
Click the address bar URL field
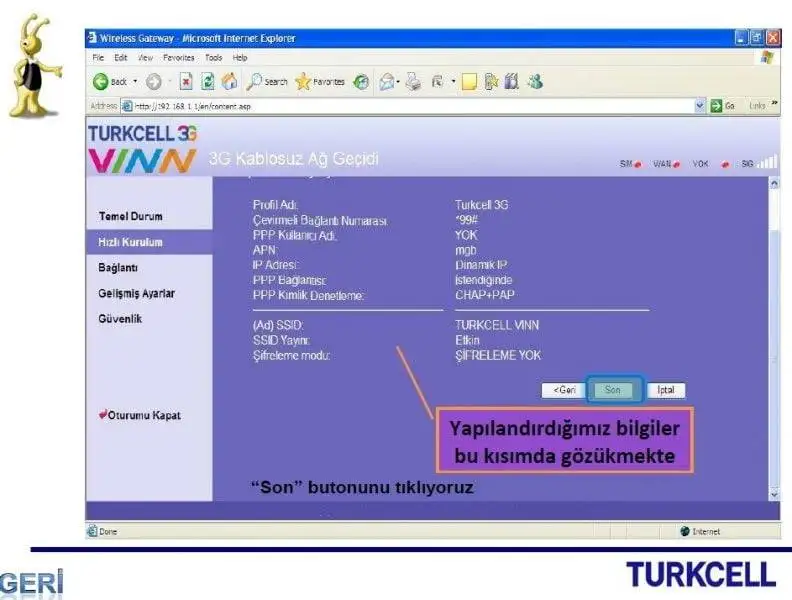(x=412, y=106)
